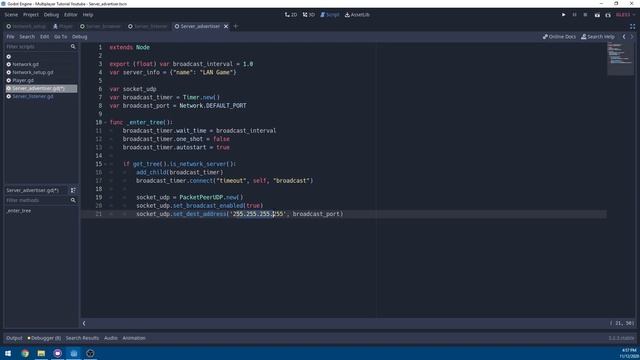Viewport: 640px width, 360px height.
Task: Open the AssetLib workspace
Action: coord(357,15)
